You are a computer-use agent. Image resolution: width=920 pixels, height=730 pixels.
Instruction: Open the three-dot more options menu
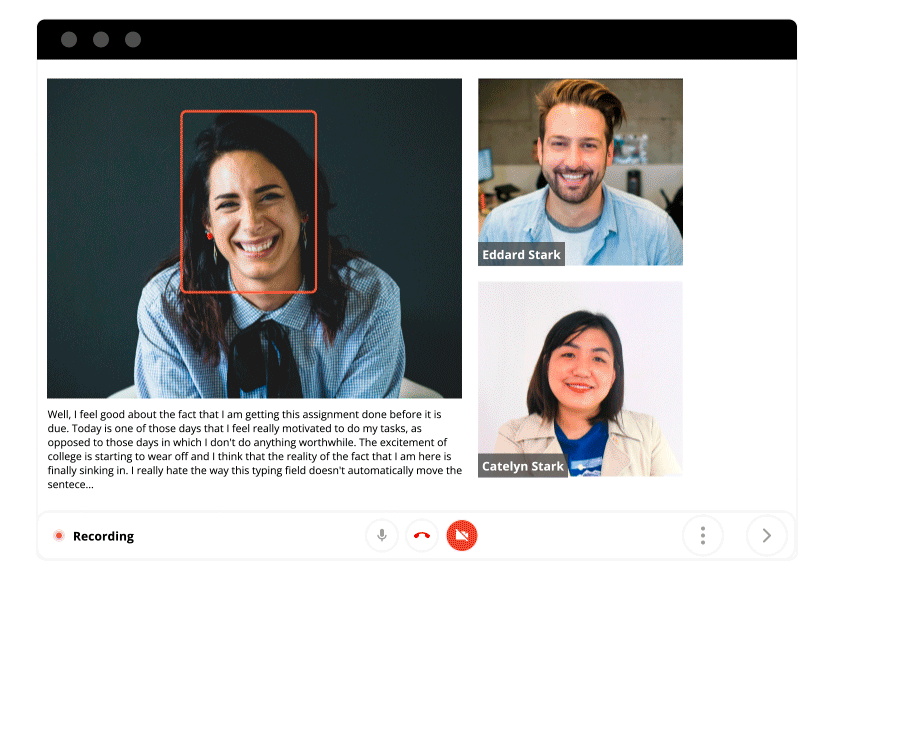coord(703,536)
